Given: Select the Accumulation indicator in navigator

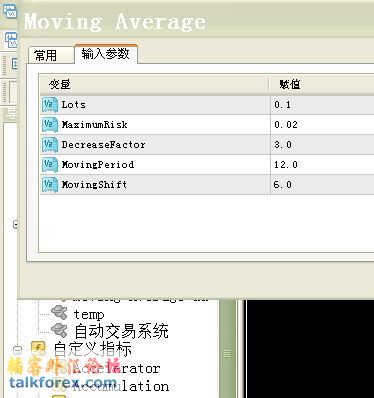Looking at the screenshot, I should pyautogui.click(x=120, y=387).
